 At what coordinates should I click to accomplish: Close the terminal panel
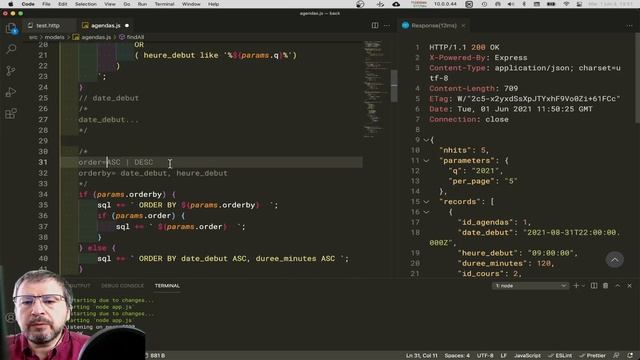point(629,286)
